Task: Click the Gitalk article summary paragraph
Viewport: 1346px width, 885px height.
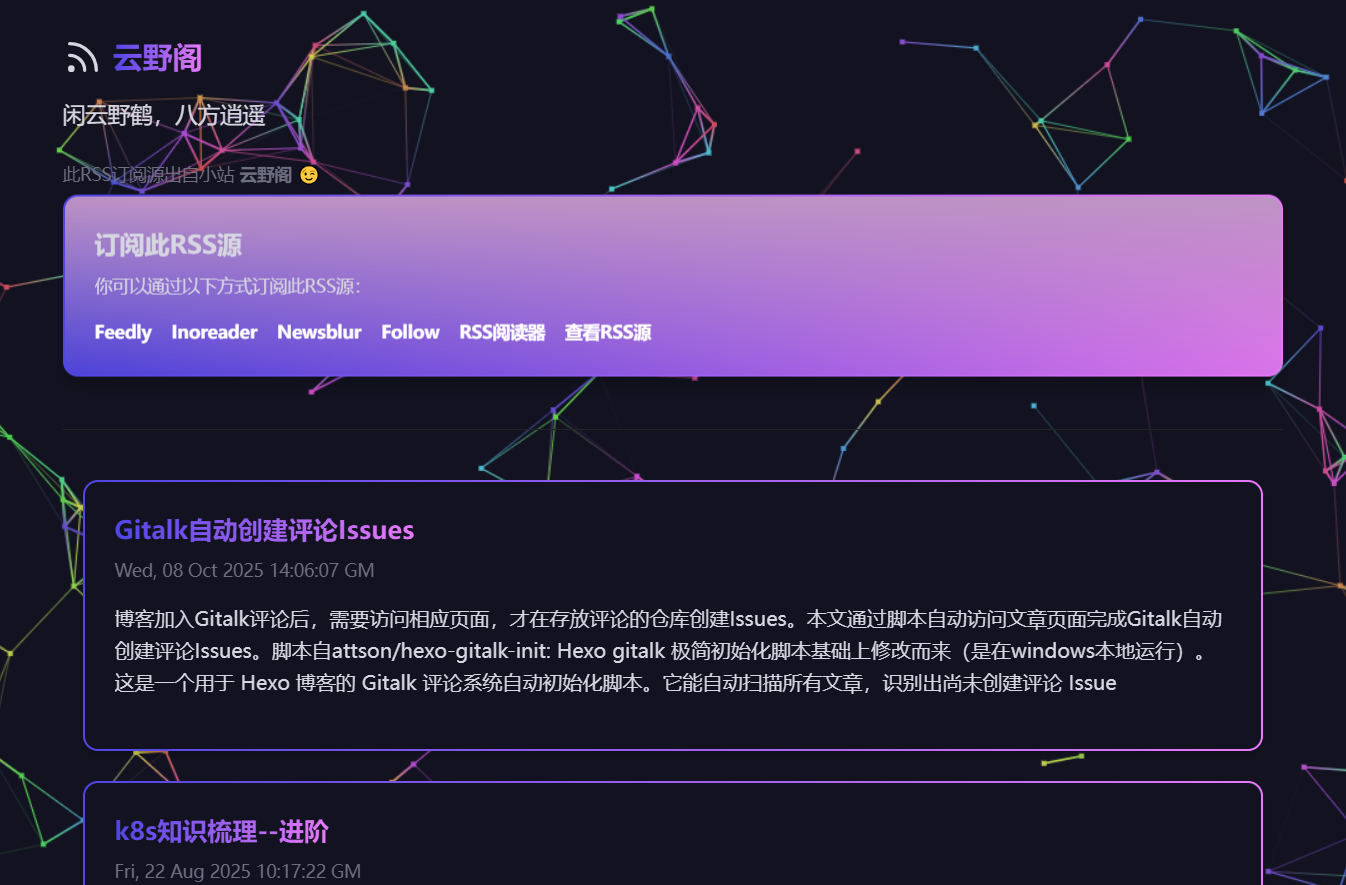Action: tap(668, 651)
